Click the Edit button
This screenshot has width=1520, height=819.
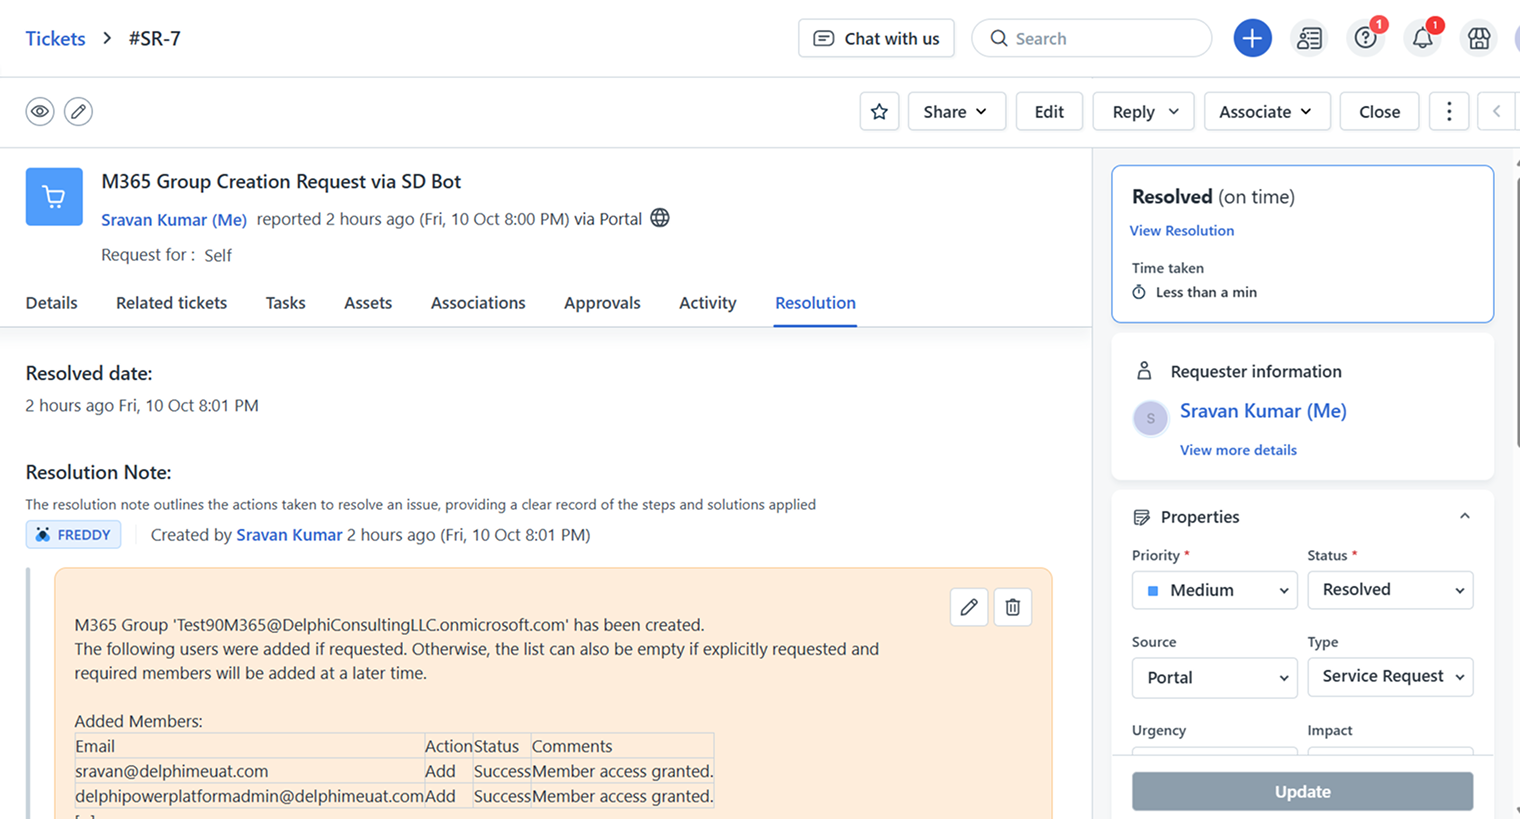click(1049, 111)
